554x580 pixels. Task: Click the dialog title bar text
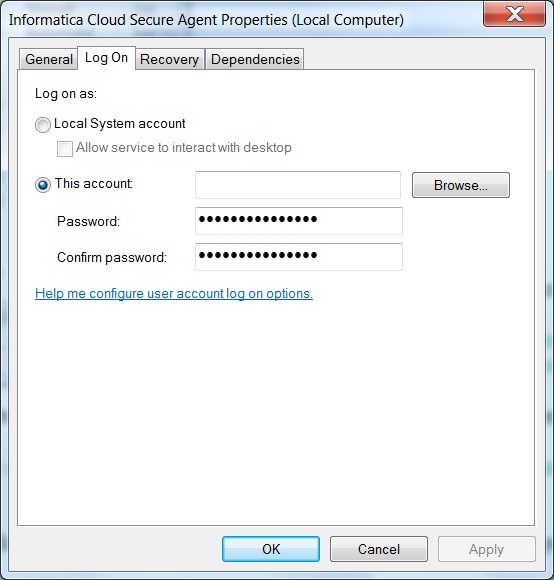206,20
